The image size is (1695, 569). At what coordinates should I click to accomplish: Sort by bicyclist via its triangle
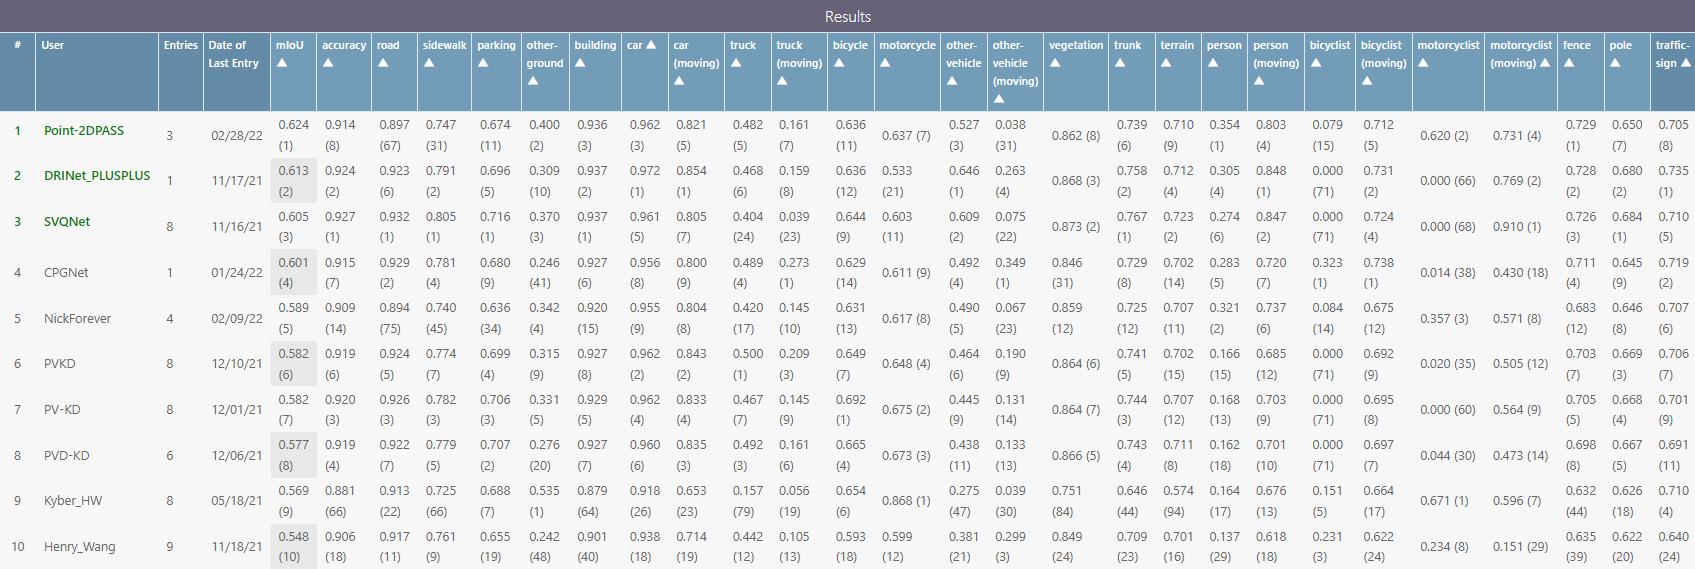(x=1316, y=63)
